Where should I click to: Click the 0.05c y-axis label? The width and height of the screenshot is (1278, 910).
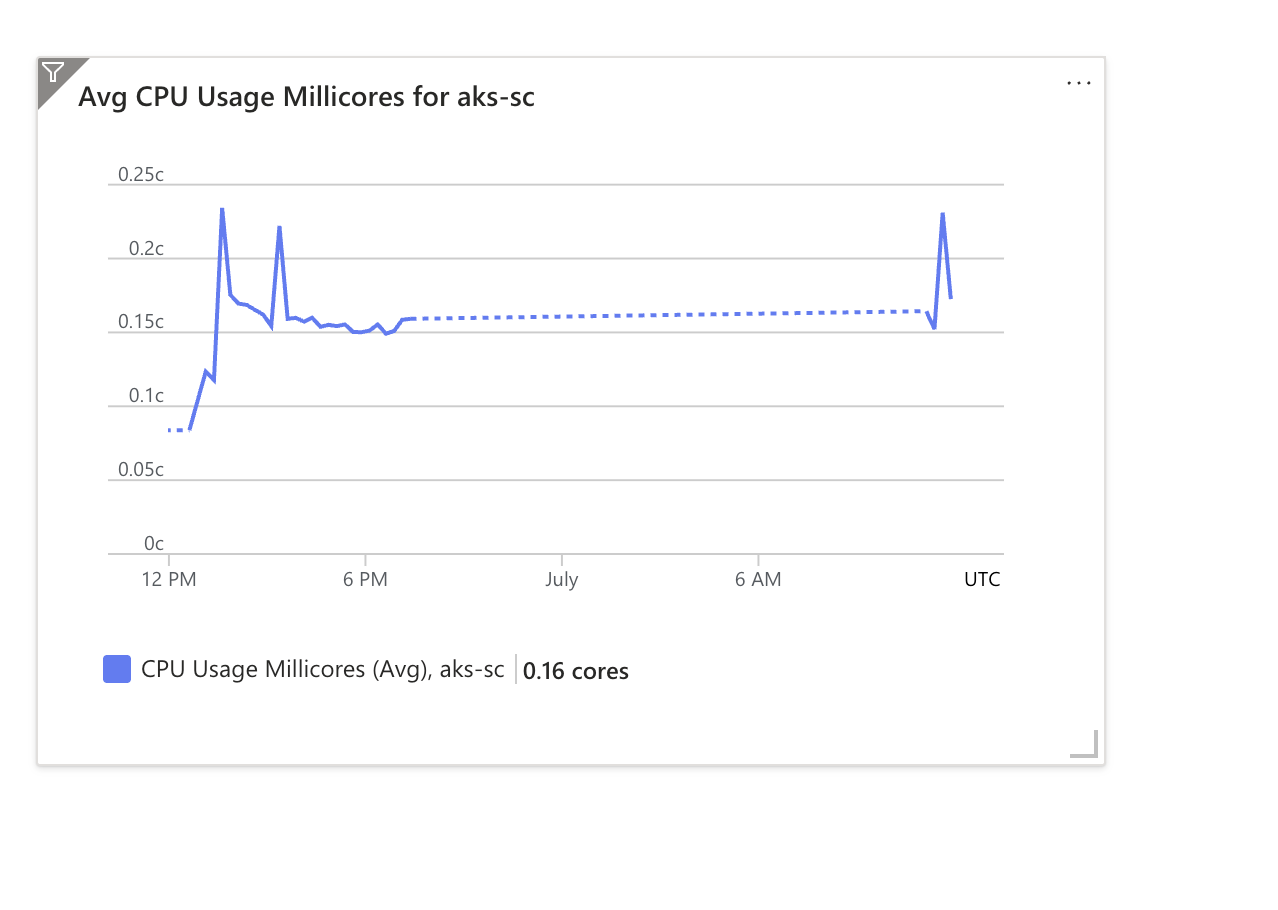141,470
